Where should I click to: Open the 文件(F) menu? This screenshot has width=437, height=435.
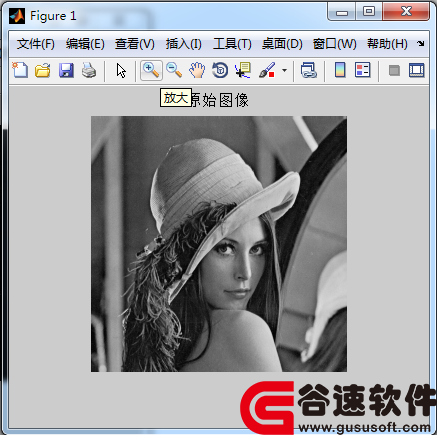(x=36, y=44)
